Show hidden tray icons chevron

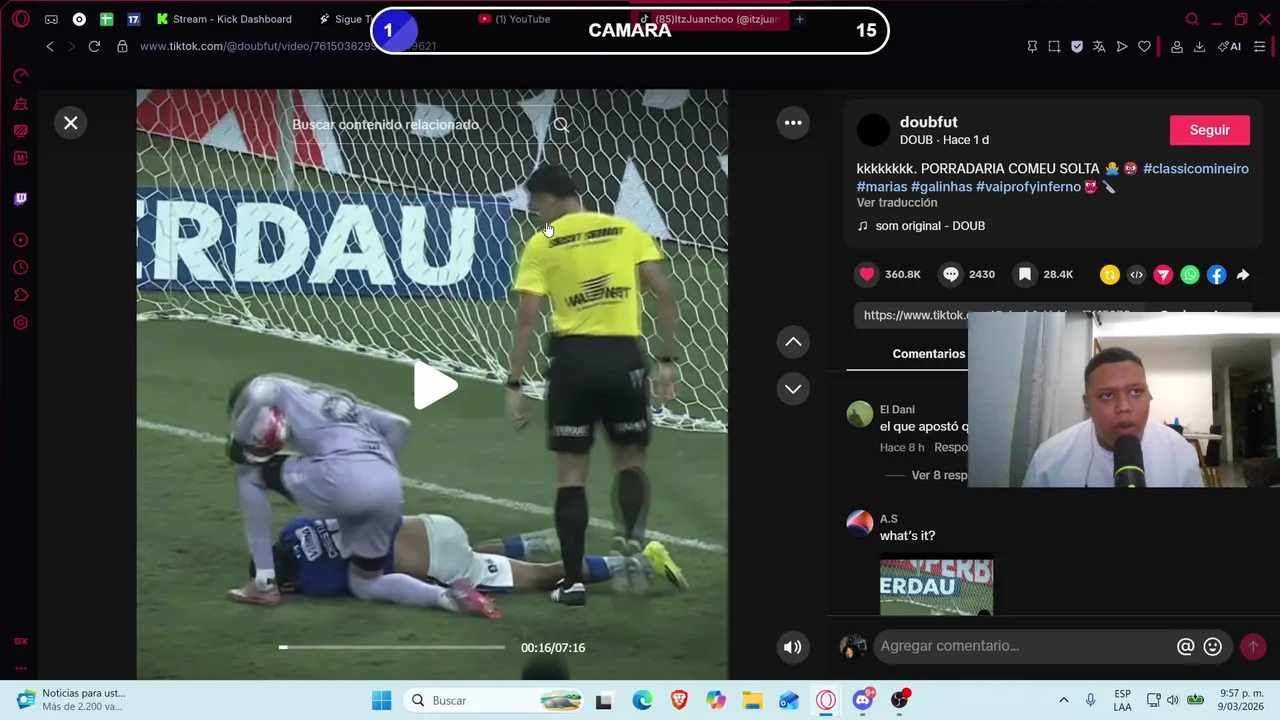pyautogui.click(x=1063, y=700)
